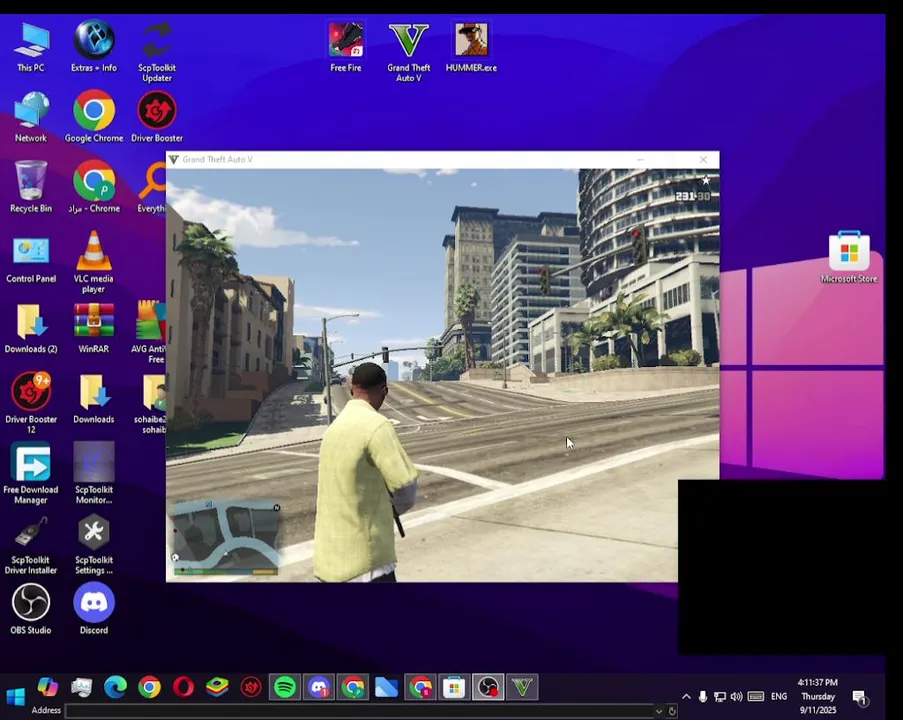Select the Downloads folder on the desktop
The width and height of the screenshot is (903, 720).
click(94, 399)
